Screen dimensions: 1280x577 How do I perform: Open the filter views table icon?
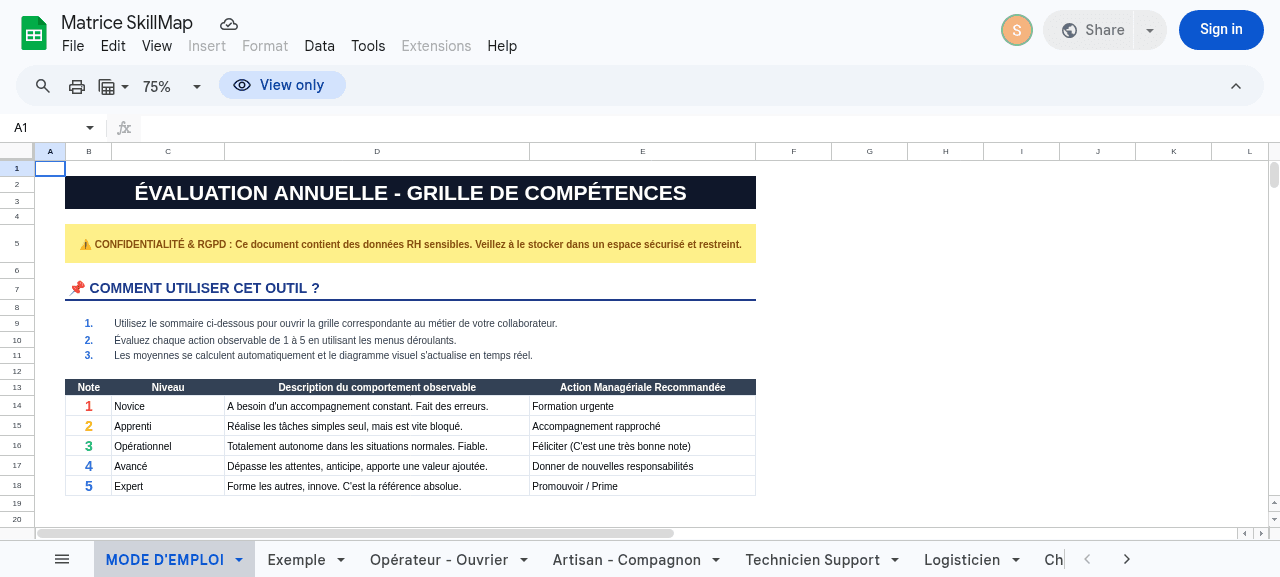click(x=107, y=86)
